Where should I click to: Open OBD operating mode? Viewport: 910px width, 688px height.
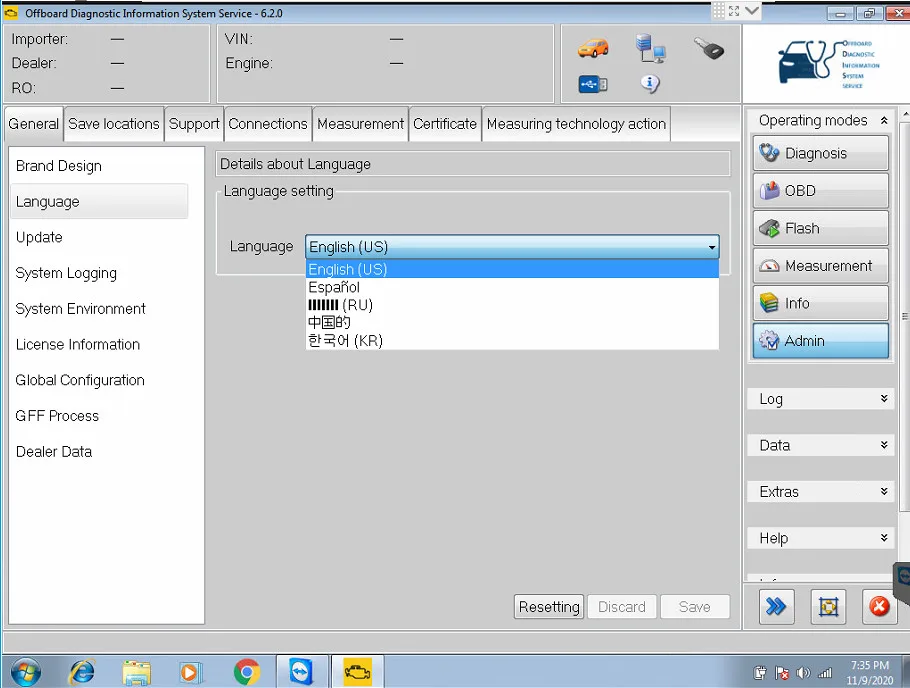point(821,191)
